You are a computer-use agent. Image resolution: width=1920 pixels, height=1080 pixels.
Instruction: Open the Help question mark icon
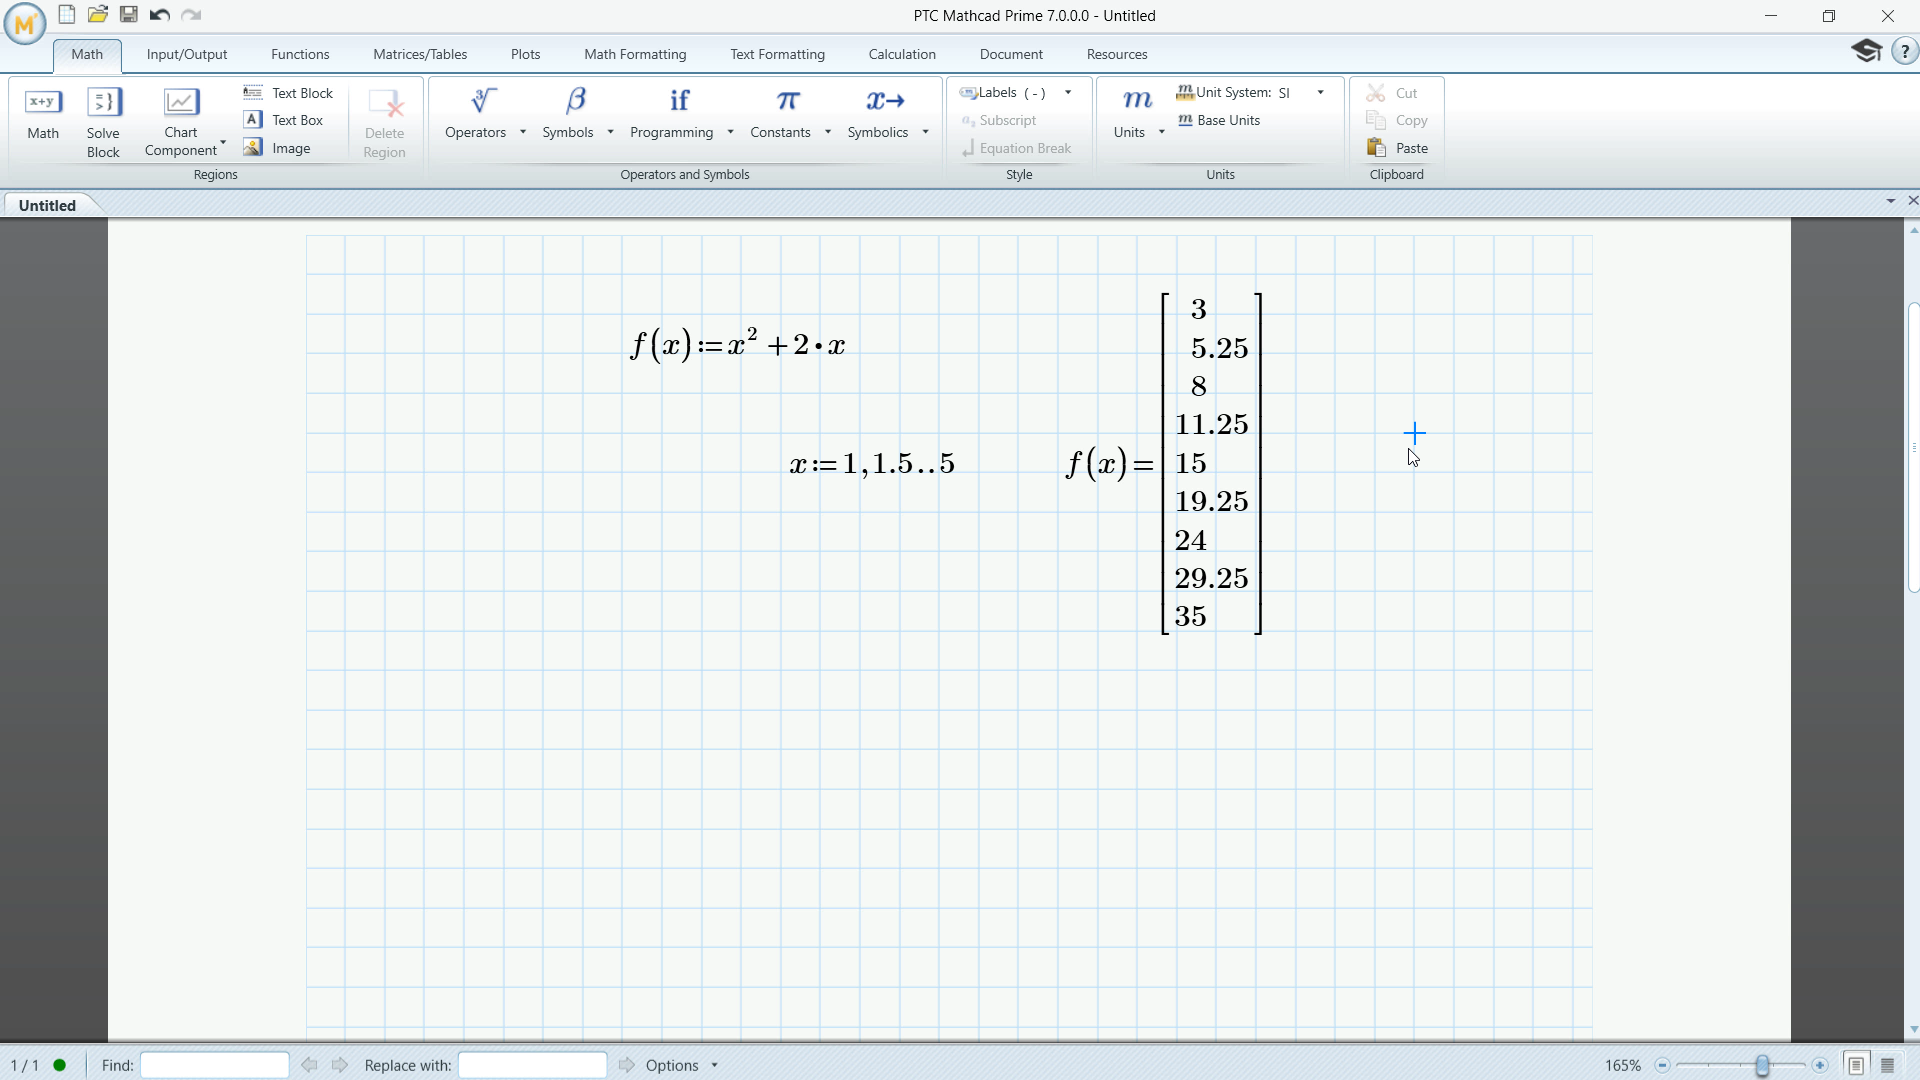tap(1905, 51)
